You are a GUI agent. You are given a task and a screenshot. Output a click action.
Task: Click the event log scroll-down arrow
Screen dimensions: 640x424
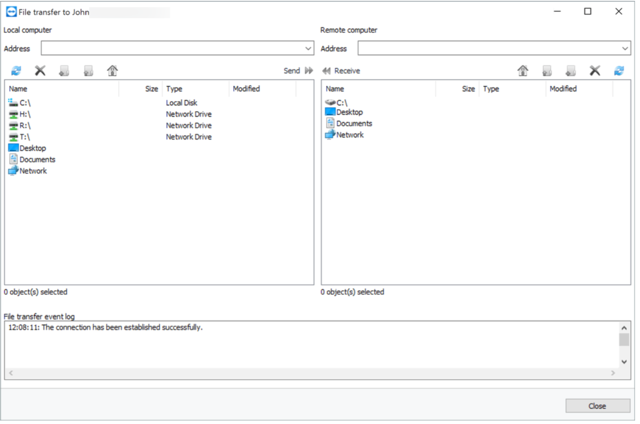point(624,362)
